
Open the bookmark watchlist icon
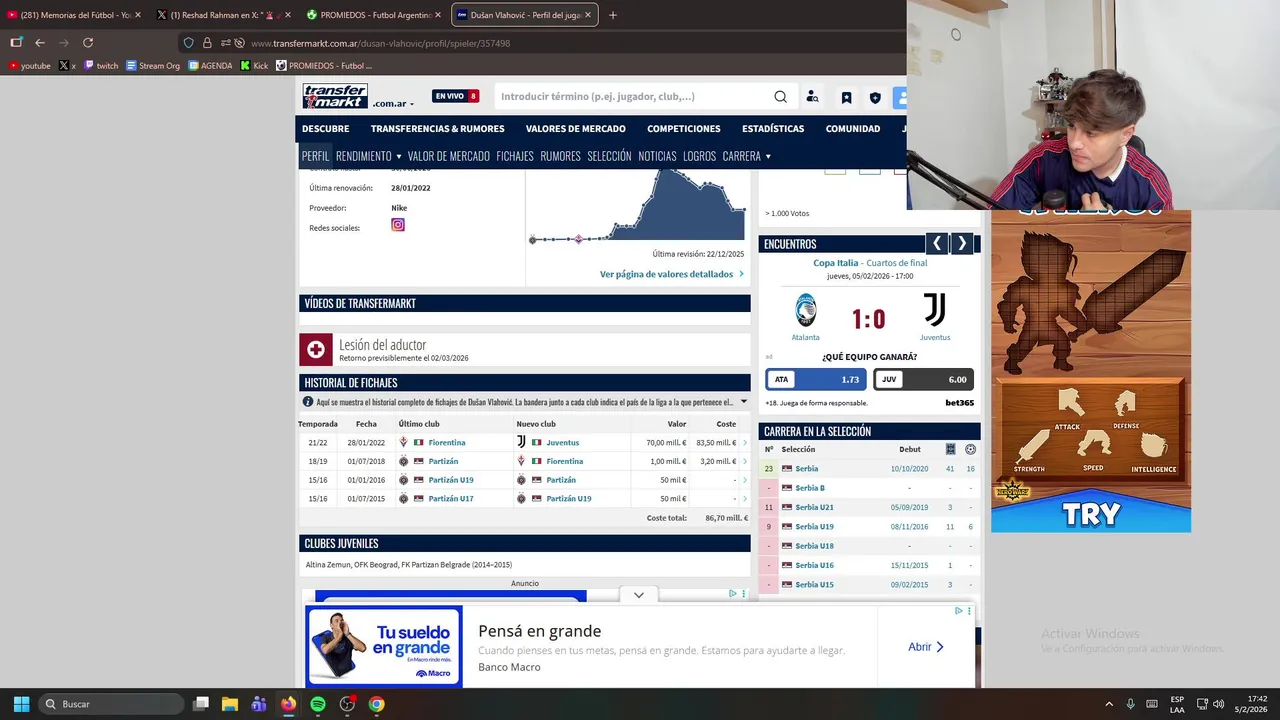click(x=846, y=97)
